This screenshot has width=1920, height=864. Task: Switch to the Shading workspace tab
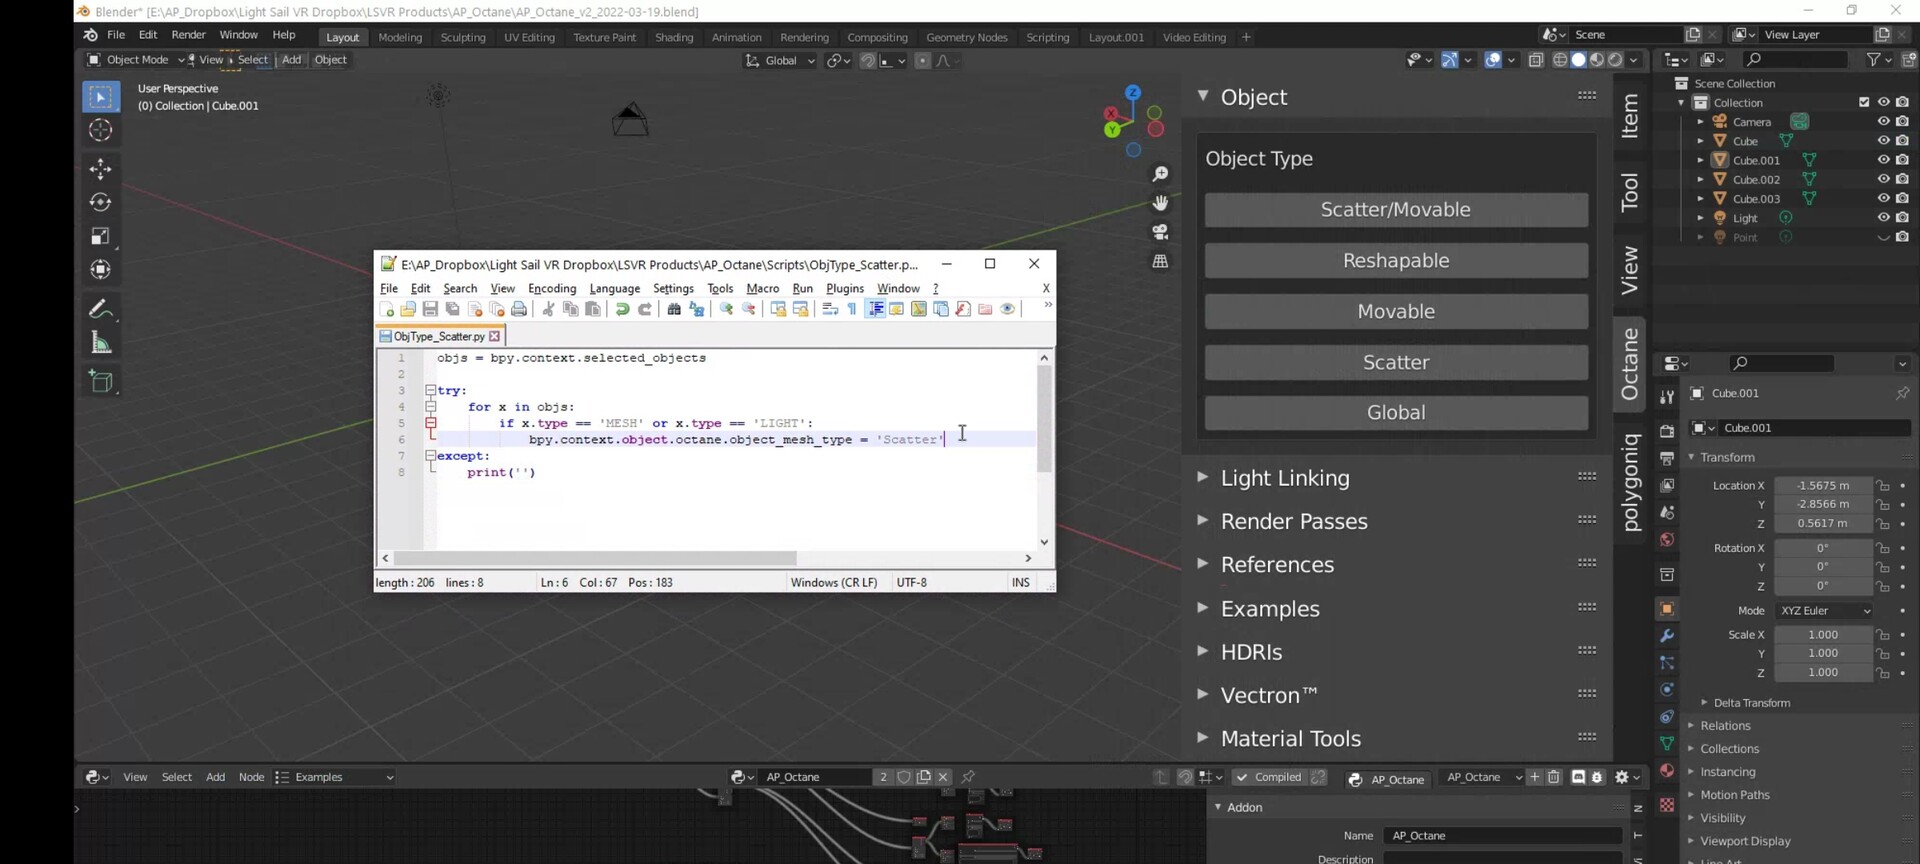[x=674, y=37]
